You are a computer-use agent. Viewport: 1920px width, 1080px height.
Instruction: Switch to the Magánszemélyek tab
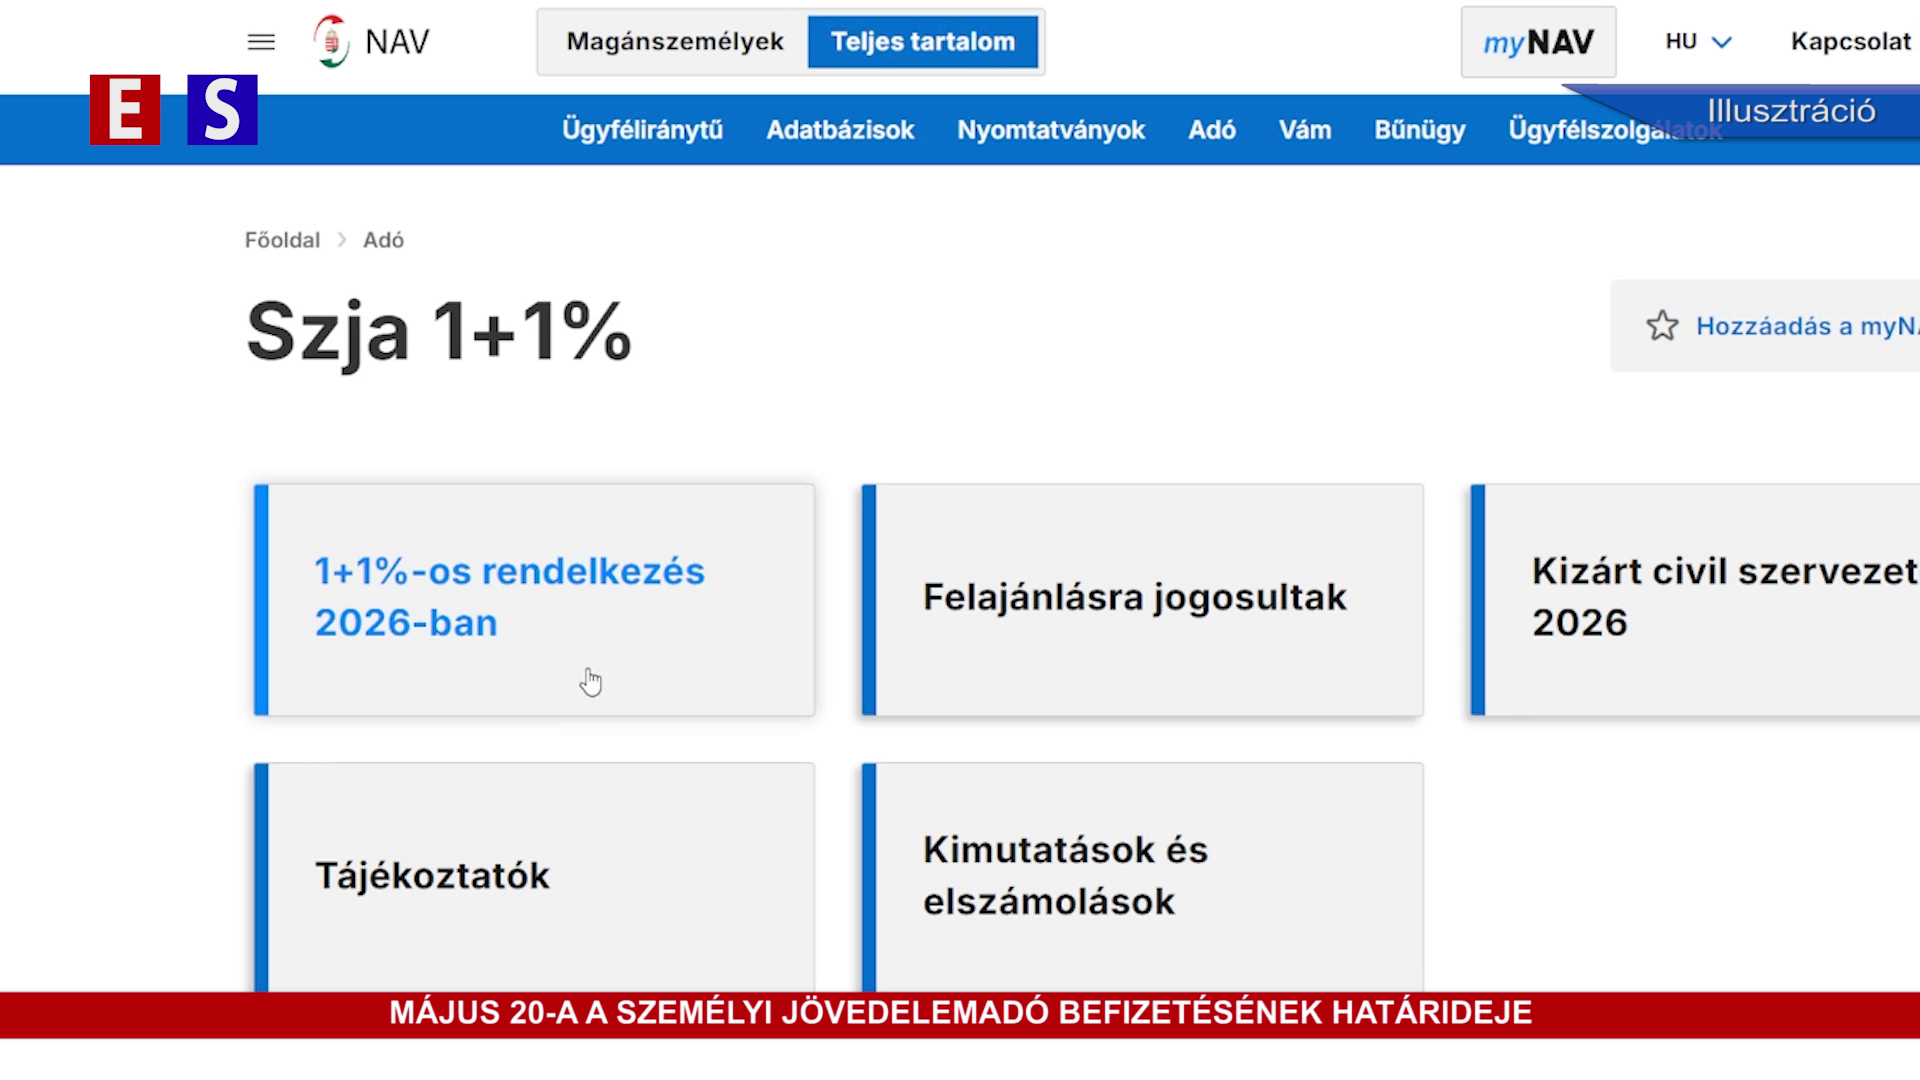pyautogui.click(x=674, y=41)
